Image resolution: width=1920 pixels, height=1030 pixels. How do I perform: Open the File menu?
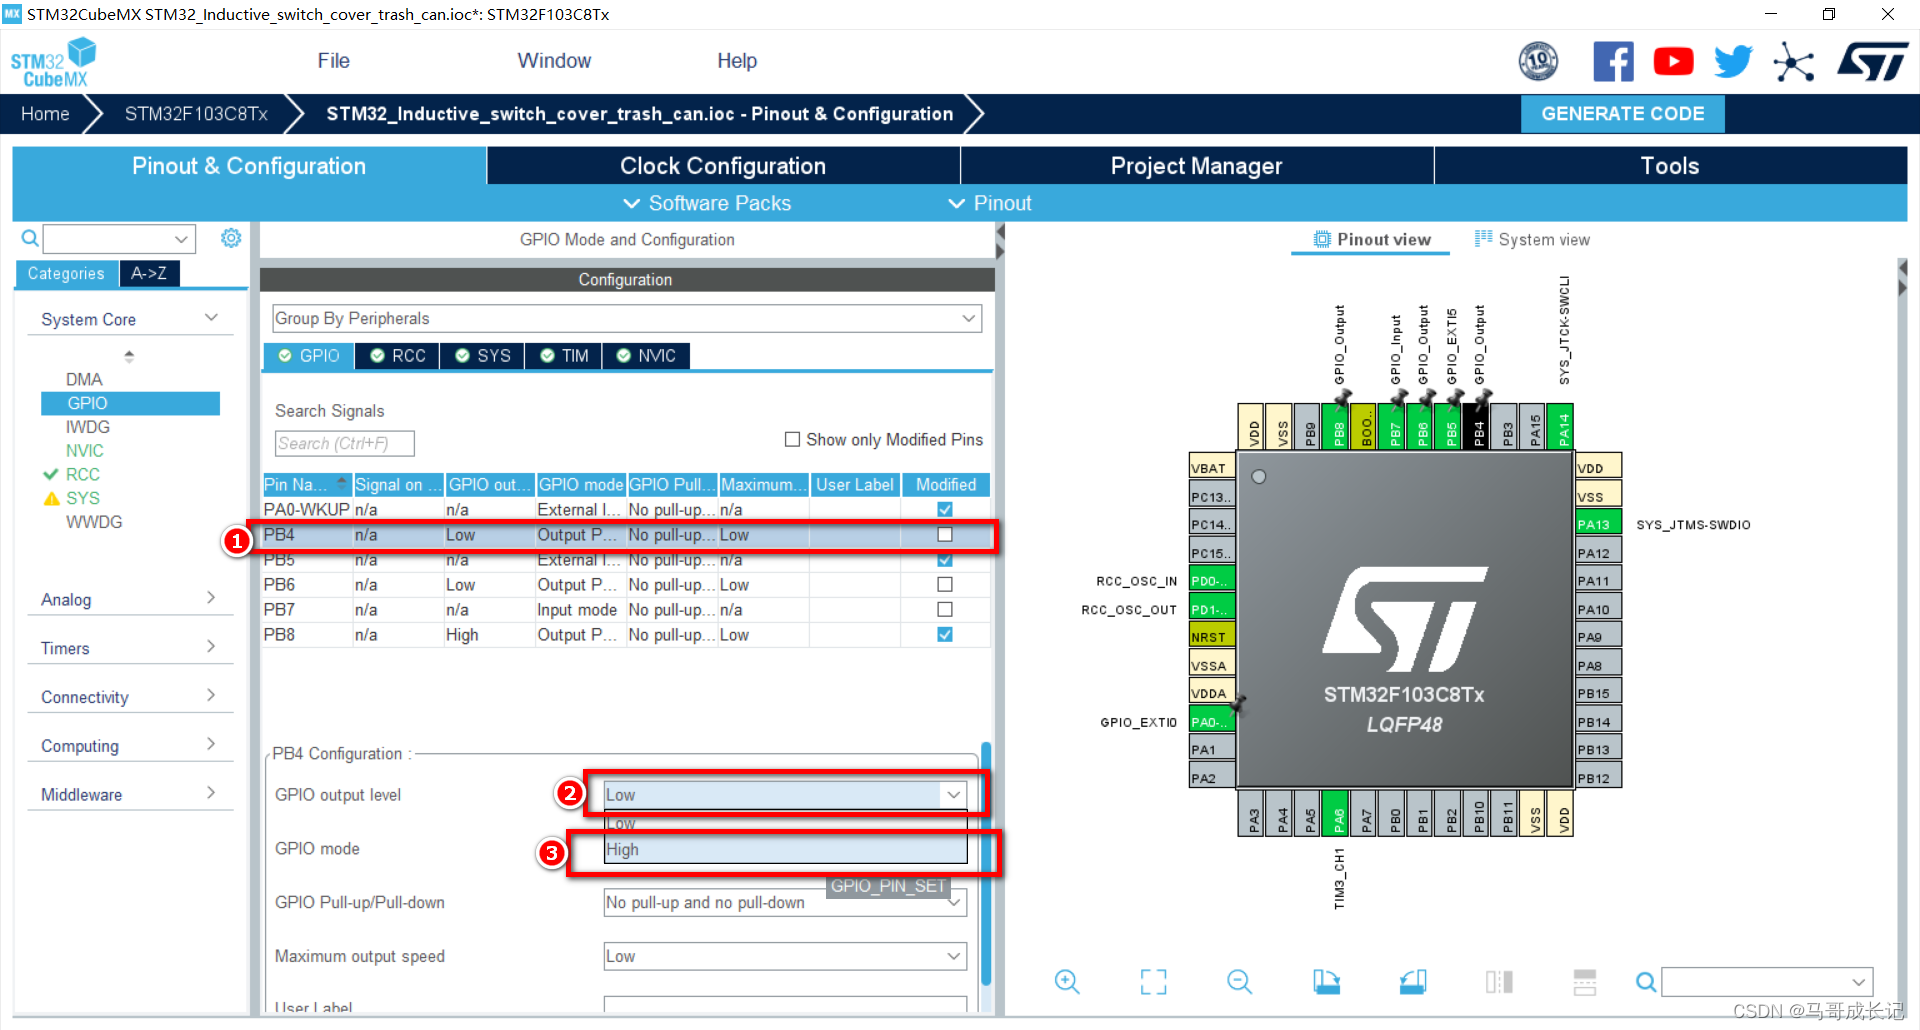tap(333, 61)
